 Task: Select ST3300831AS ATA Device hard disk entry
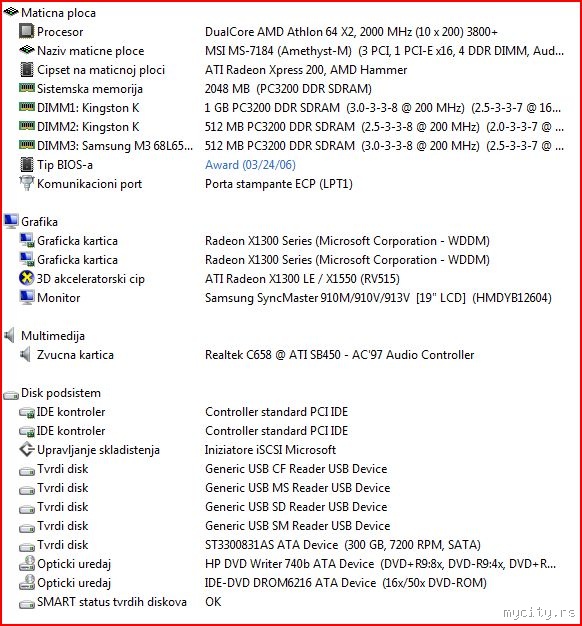point(342,545)
